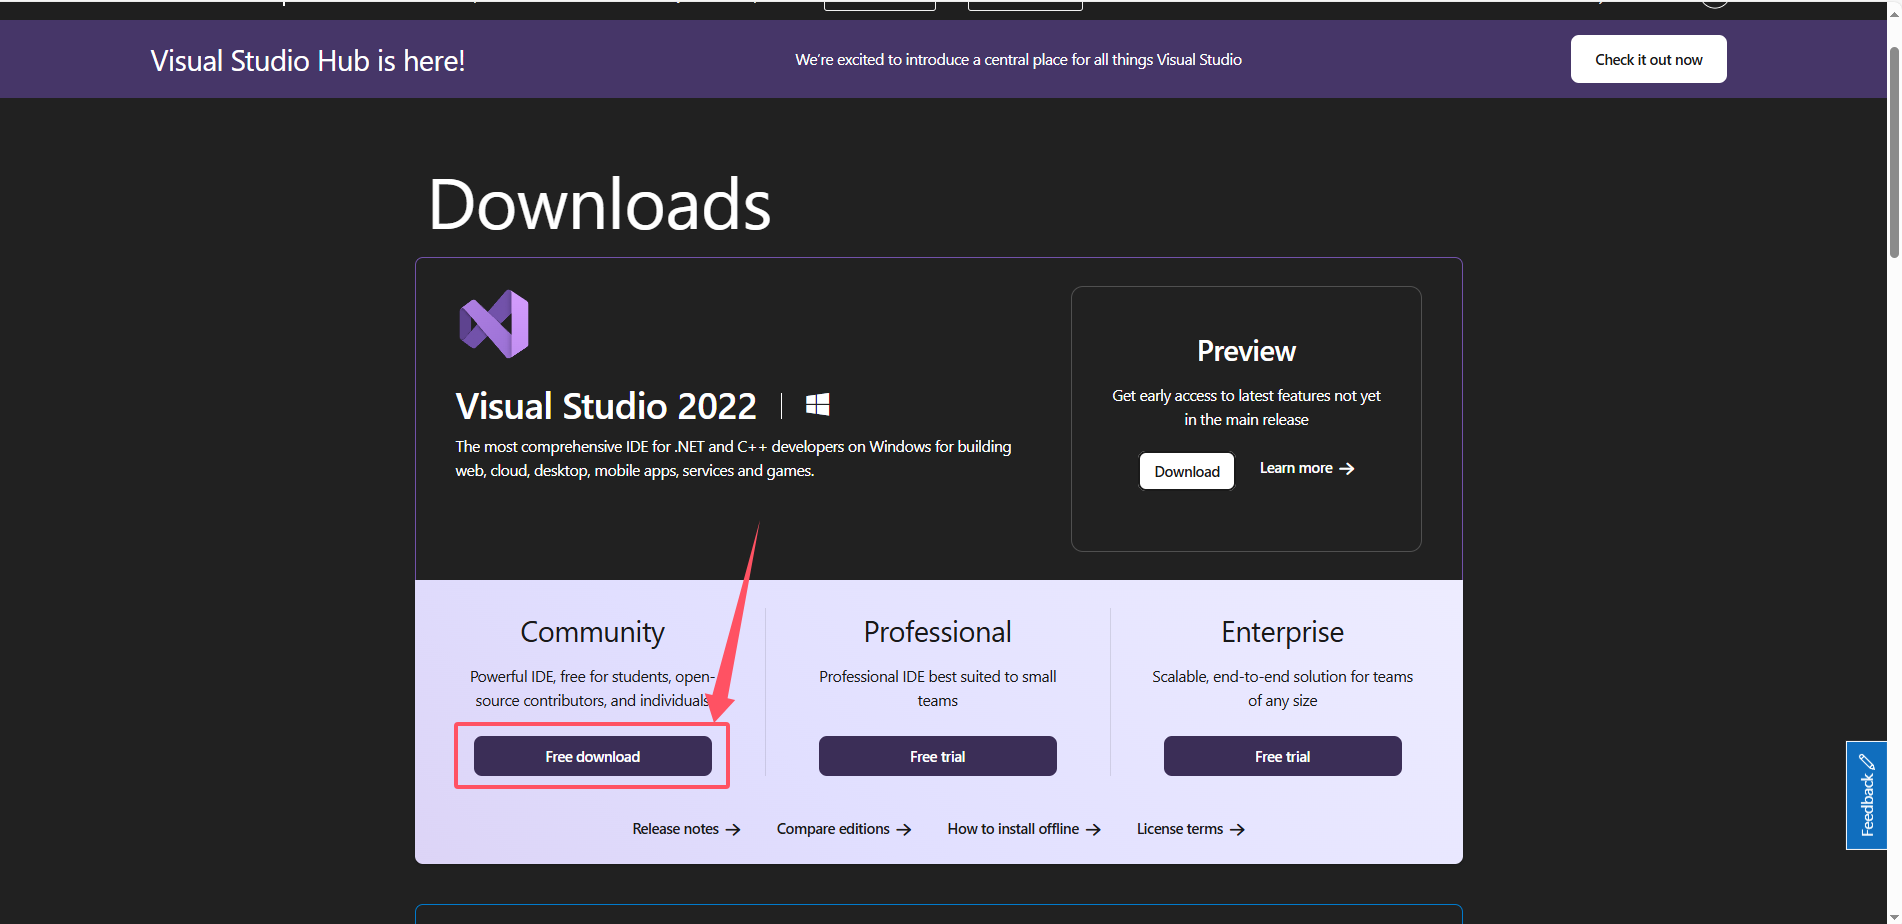Click the Visual Studio 2022 title
The width and height of the screenshot is (1902, 924).
pos(606,406)
